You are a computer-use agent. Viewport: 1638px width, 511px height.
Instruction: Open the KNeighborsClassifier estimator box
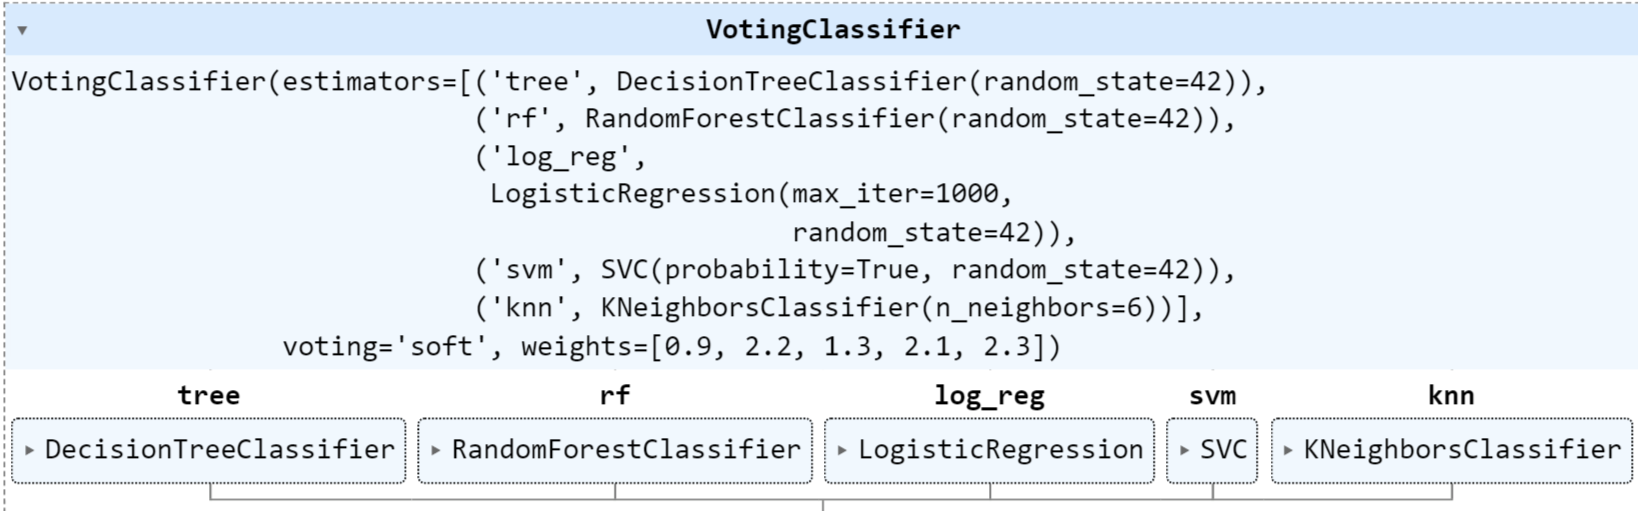(1451, 451)
